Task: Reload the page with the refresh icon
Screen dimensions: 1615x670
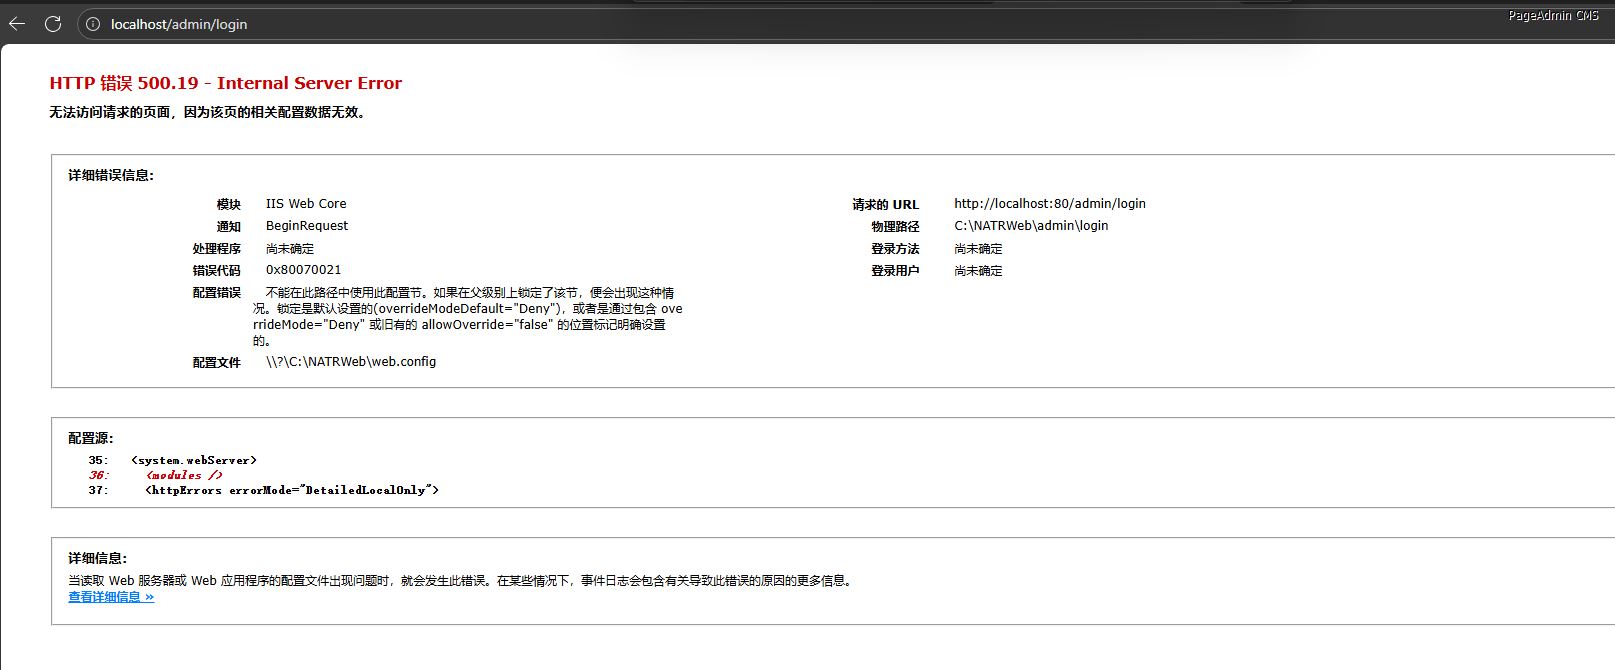Action: click(53, 24)
